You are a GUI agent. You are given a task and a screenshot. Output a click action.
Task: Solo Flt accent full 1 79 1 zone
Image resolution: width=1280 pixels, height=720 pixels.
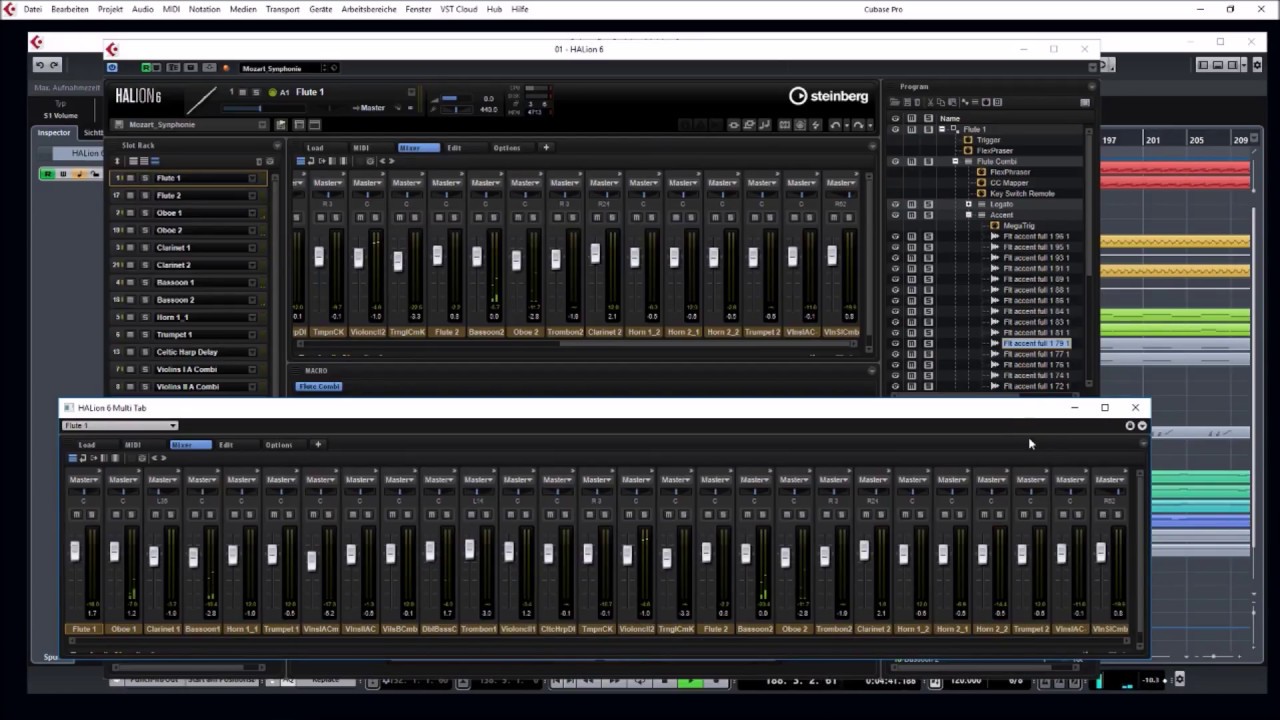[x=928, y=343]
